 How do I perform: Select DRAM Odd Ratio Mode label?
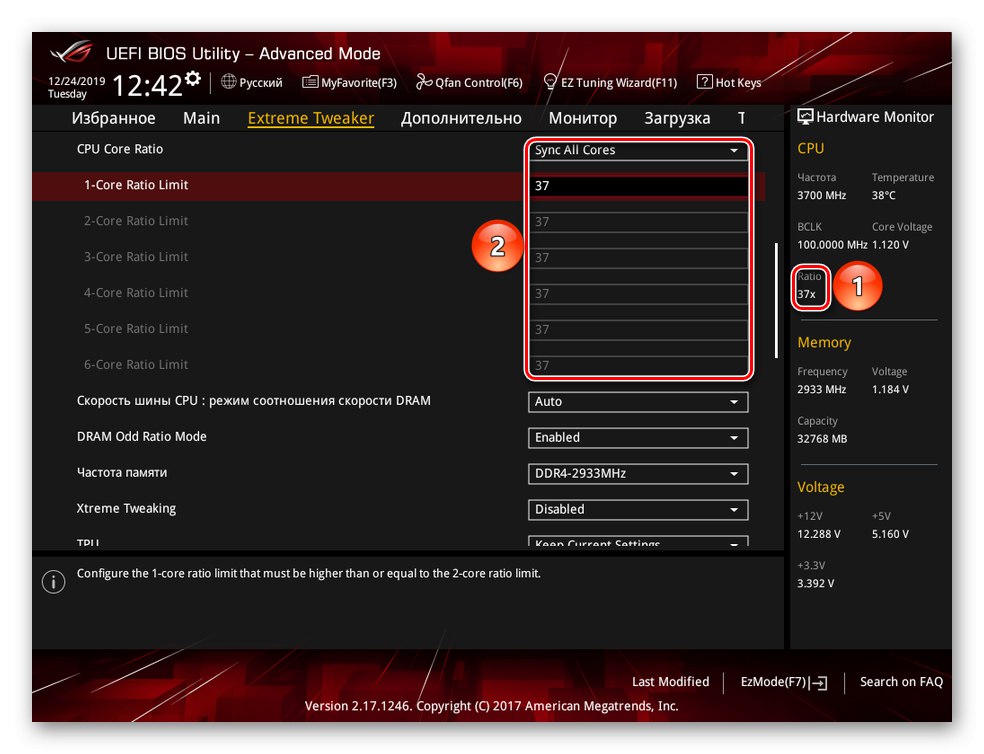(x=141, y=436)
